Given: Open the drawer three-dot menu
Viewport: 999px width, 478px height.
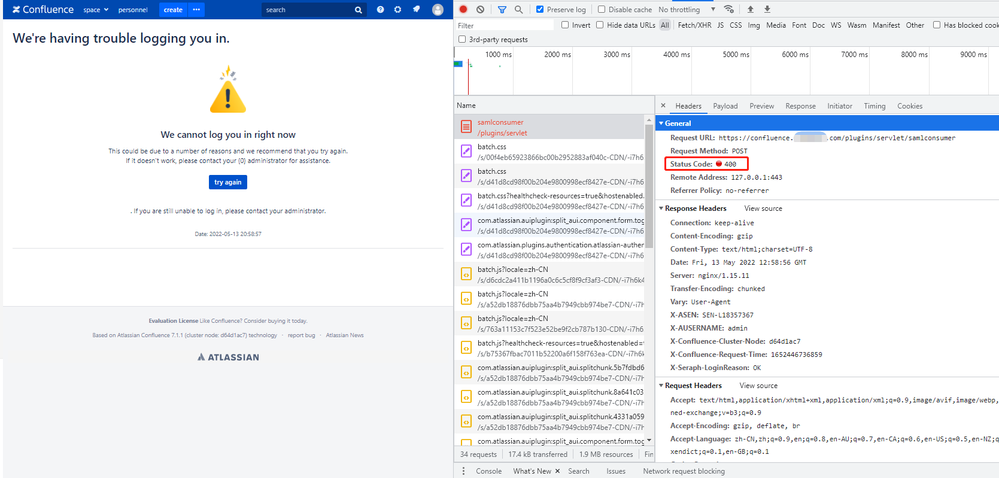Looking at the screenshot, I should (462, 471).
